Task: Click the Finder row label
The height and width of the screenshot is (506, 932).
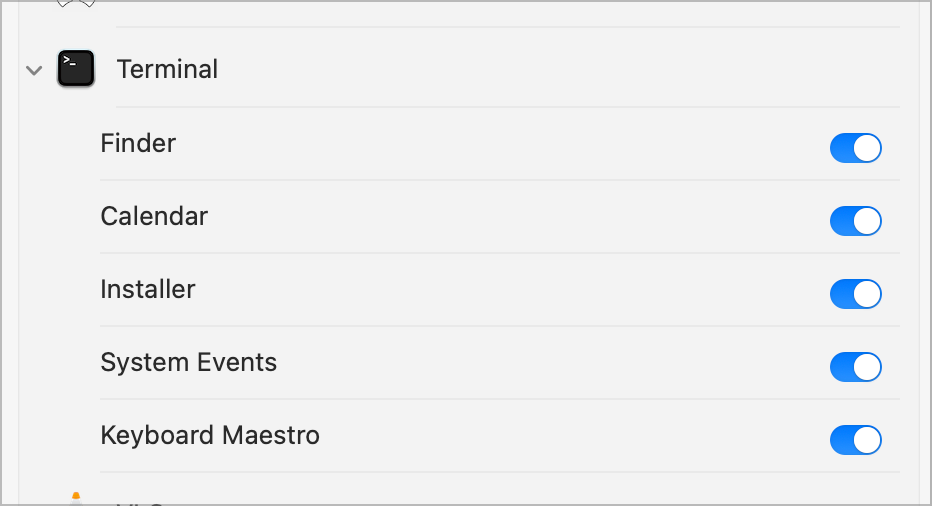Action: 138,143
